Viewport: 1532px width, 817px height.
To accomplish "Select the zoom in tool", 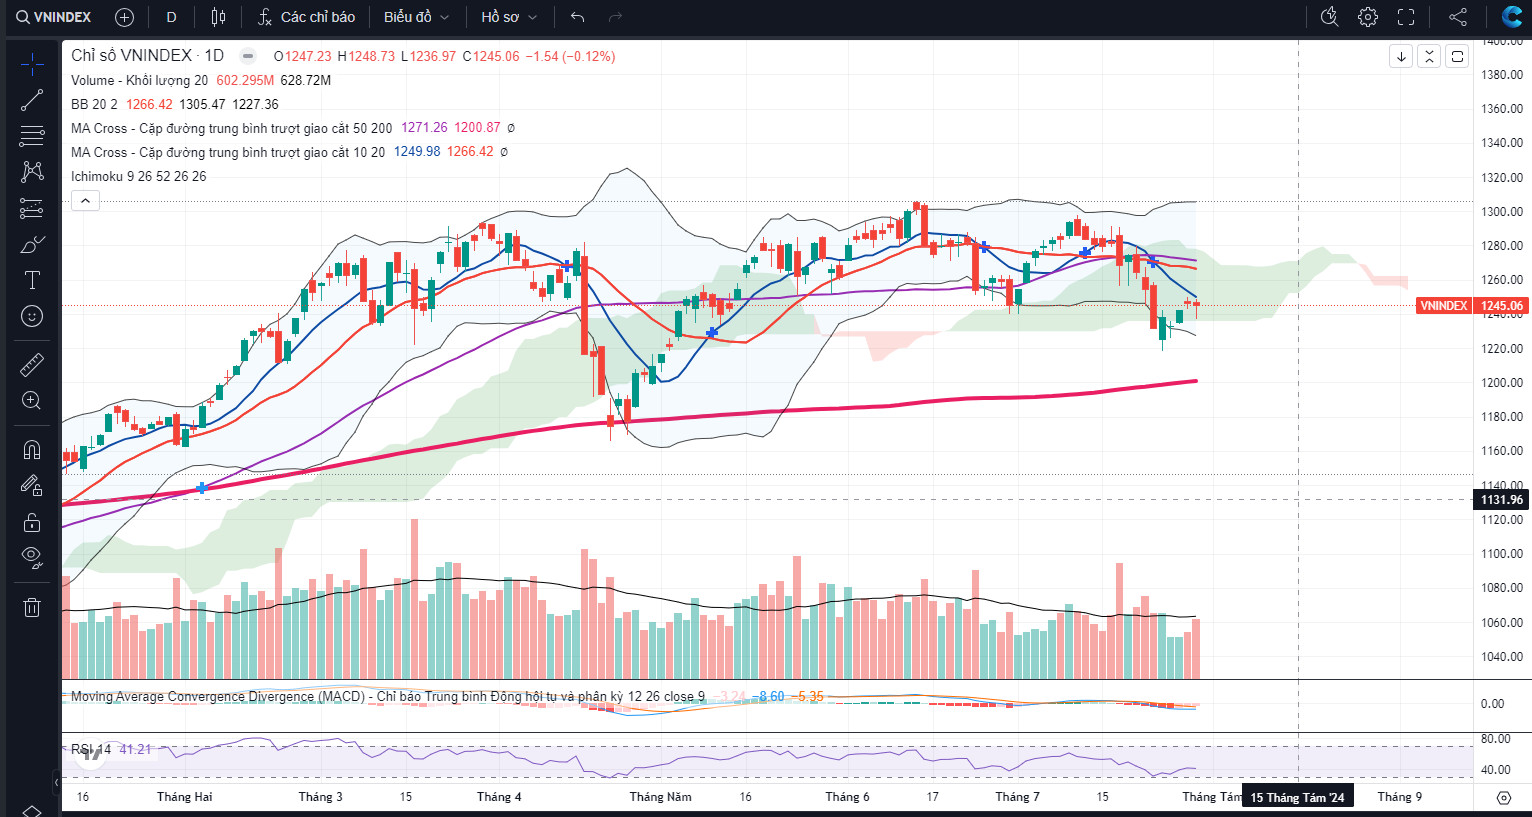I will [x=32, y=400].
